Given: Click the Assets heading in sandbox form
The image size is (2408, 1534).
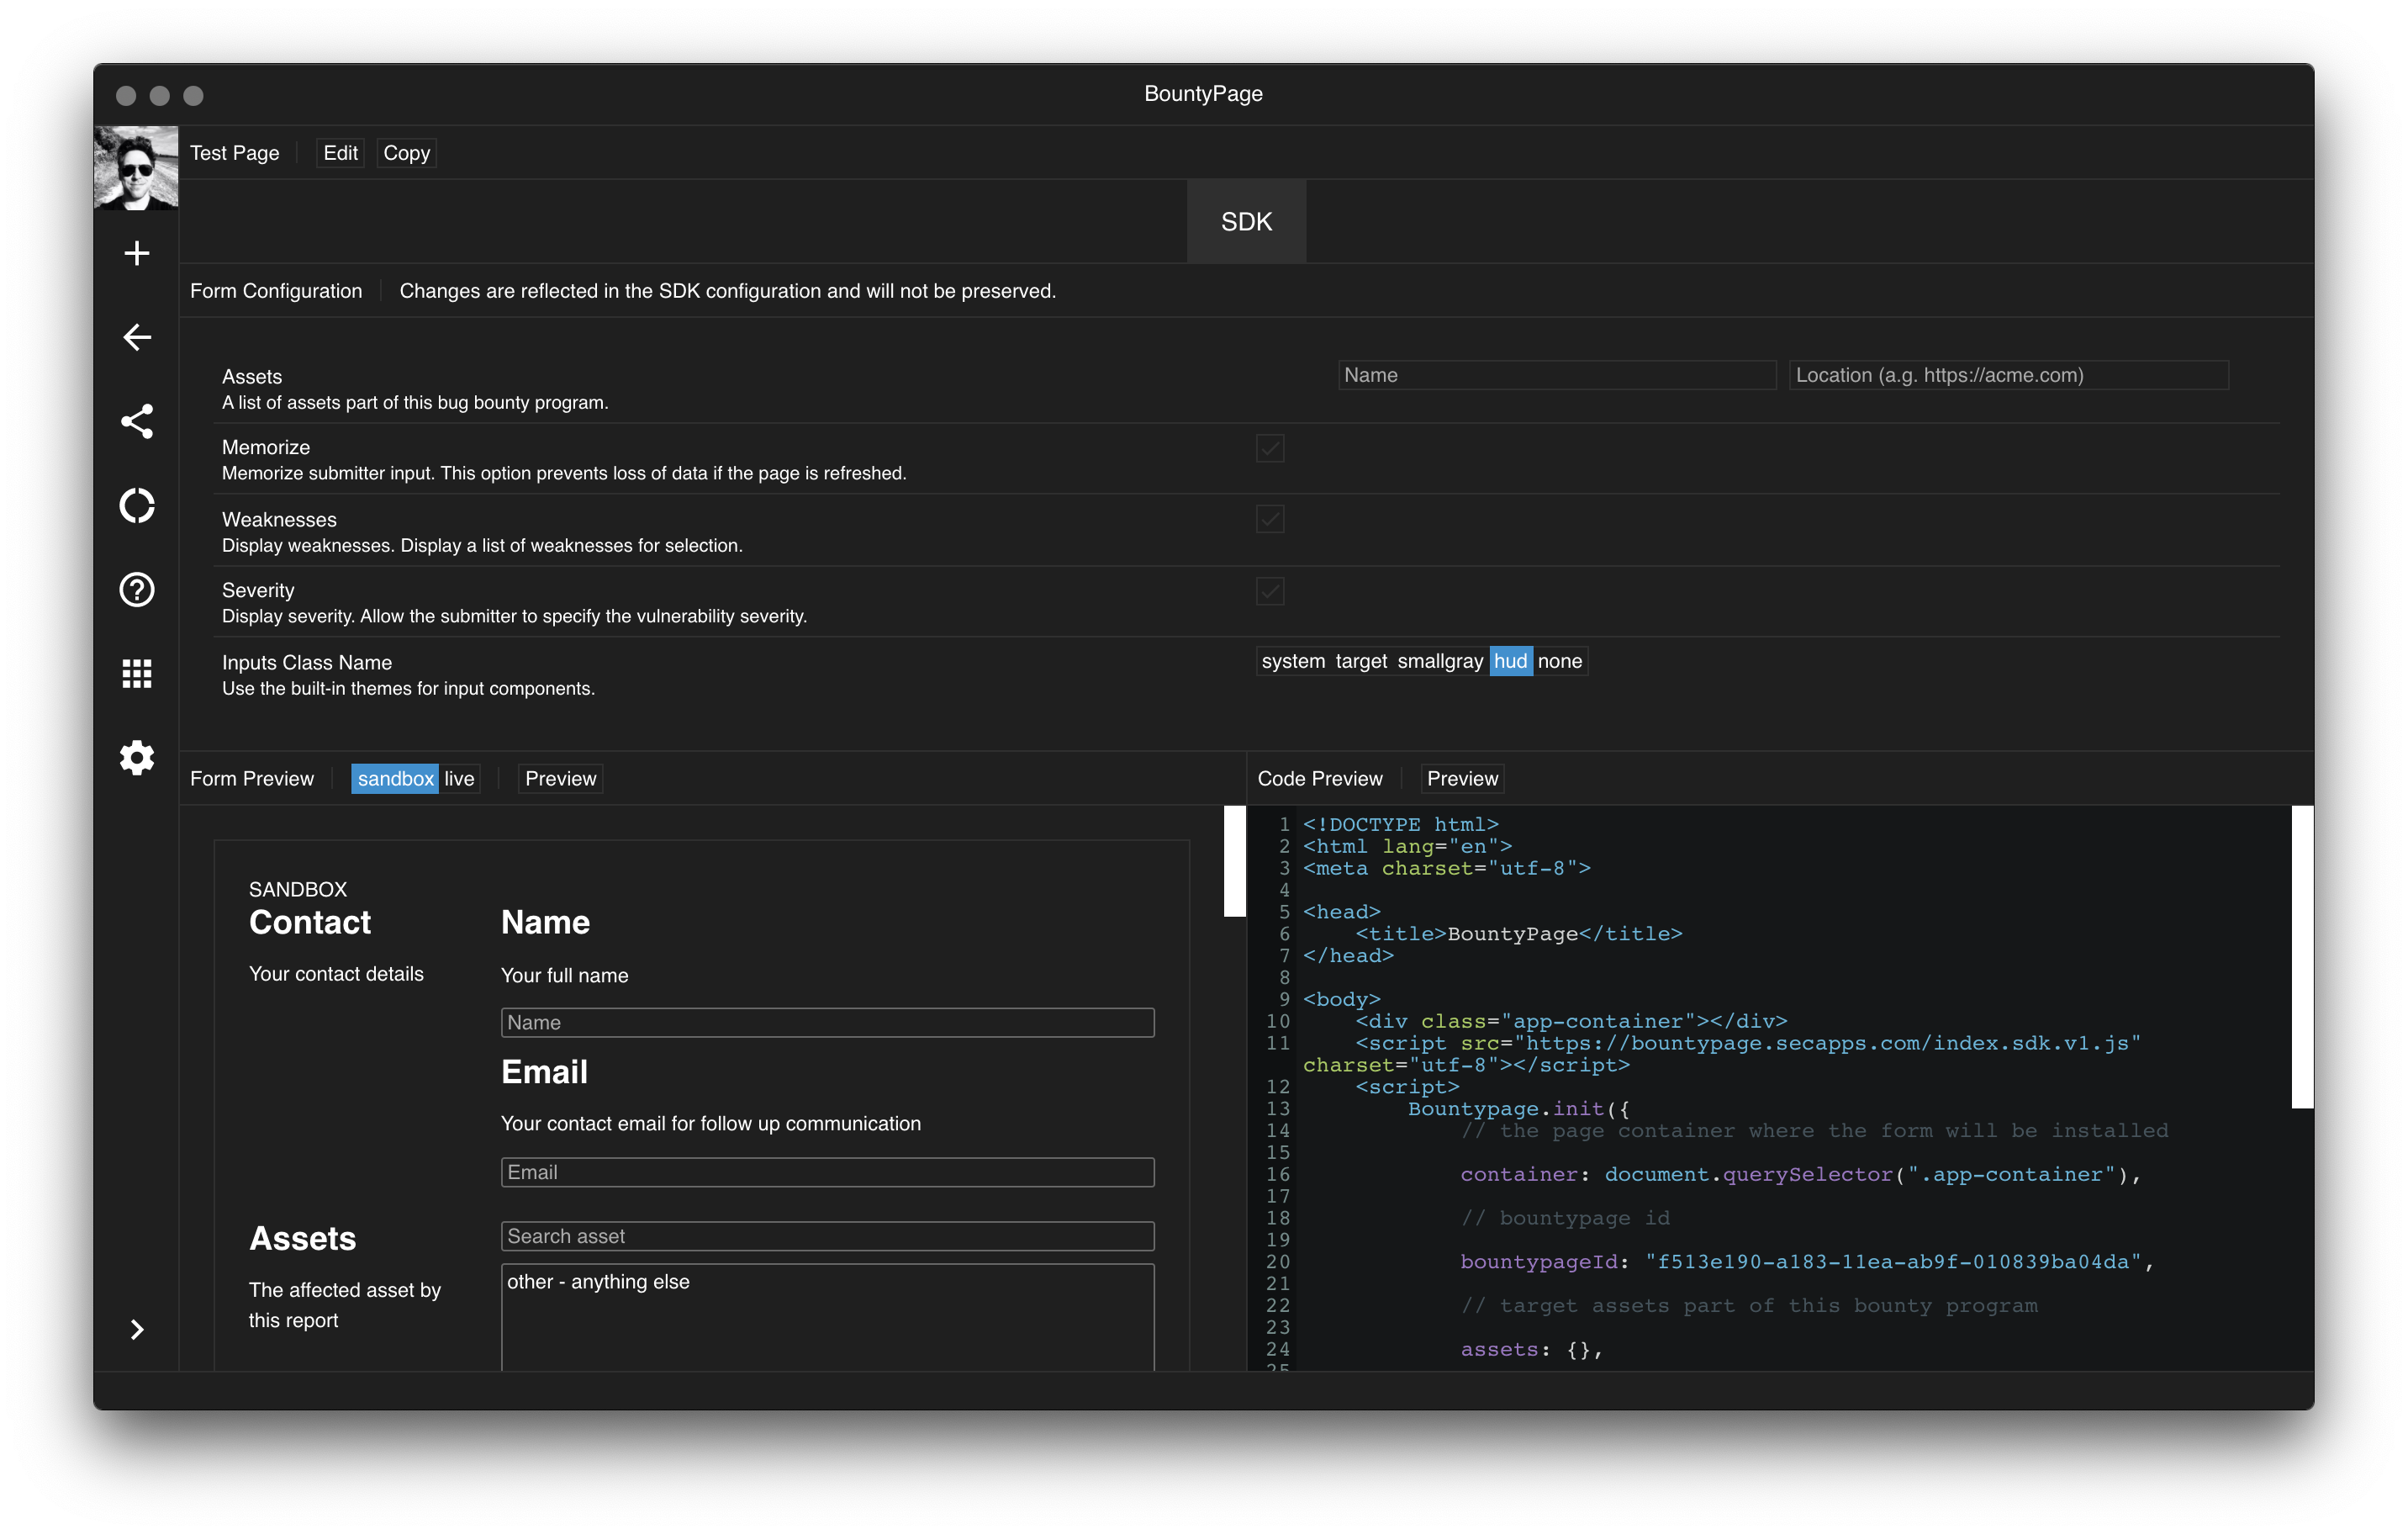Looking at the screenshot, I should coord(302,1238).
